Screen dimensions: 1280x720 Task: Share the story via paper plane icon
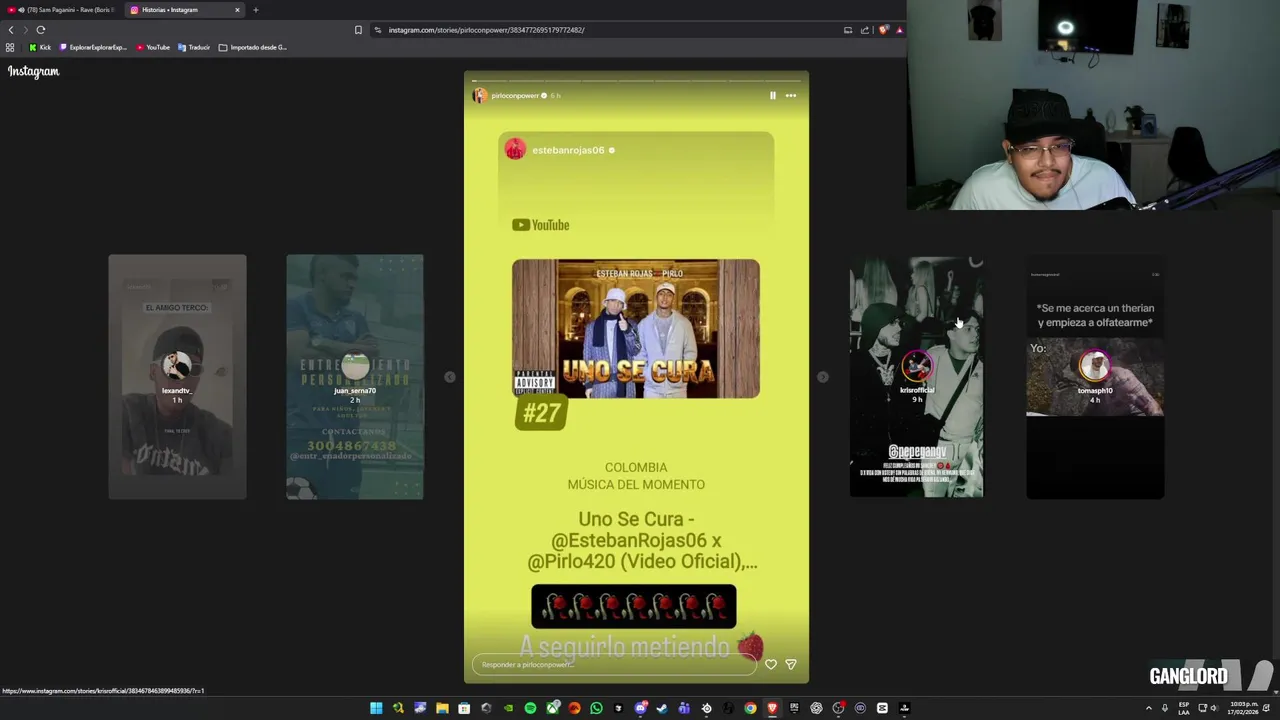(791, 664)
